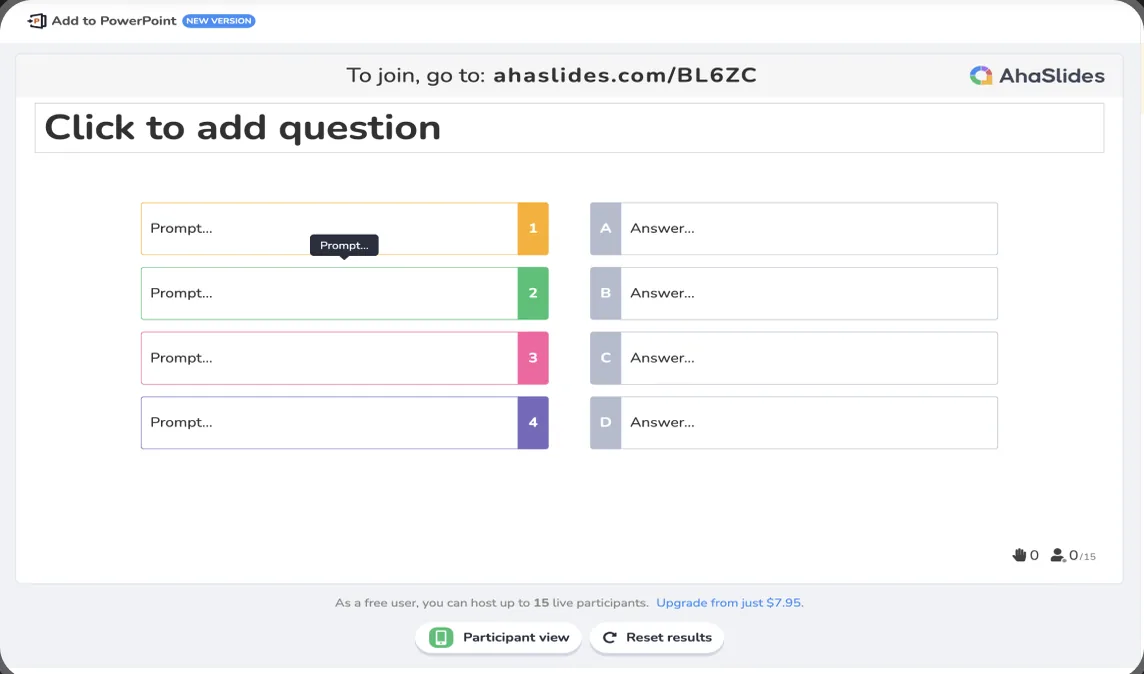Select the orange number 1 tag

tap(533, 228)
